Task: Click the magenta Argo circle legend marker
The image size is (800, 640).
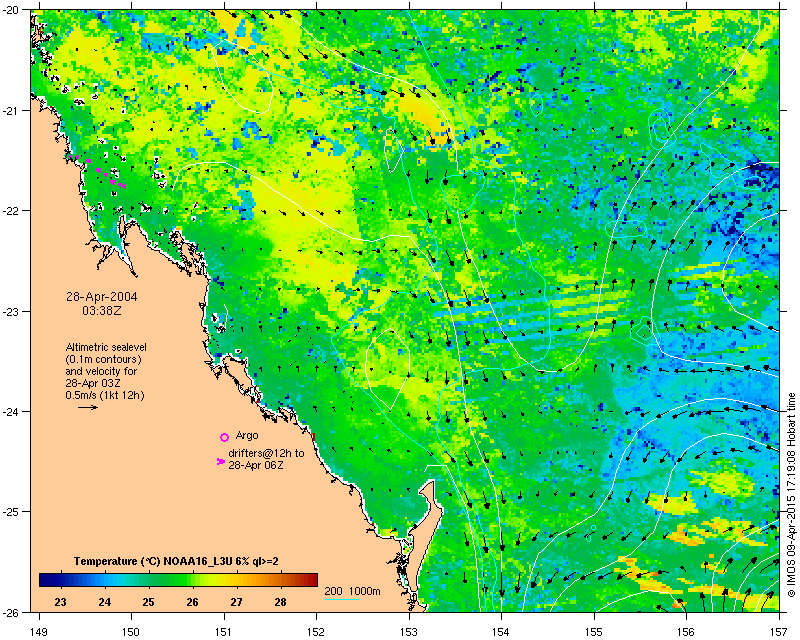Action: click(x=224, y=437)
